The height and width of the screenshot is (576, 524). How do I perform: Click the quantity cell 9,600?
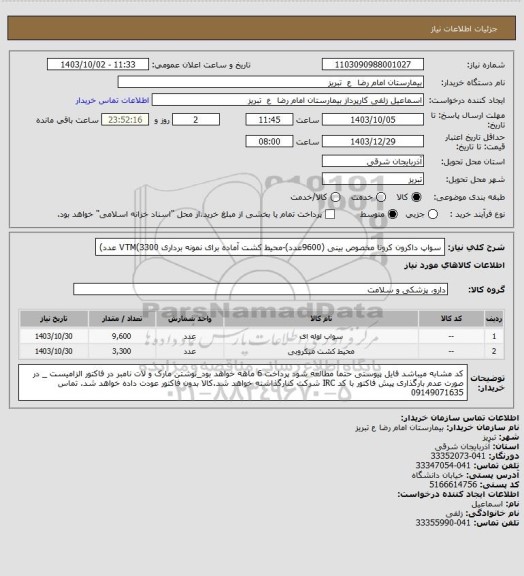point(122,336)
